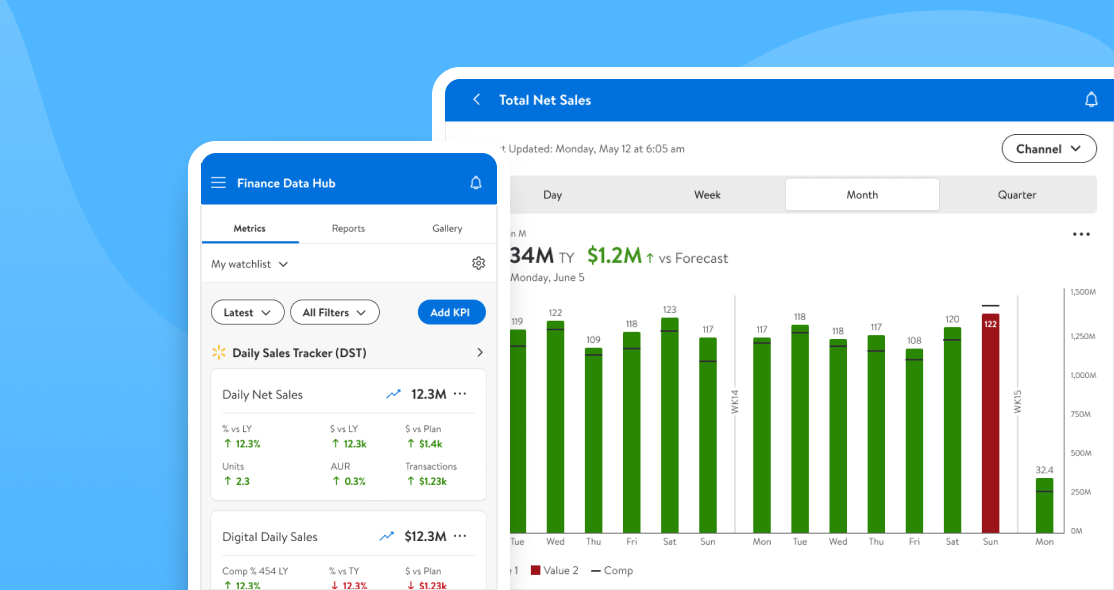Select the Quarter time period
1114x590 pixels.
click(1017, 195)
